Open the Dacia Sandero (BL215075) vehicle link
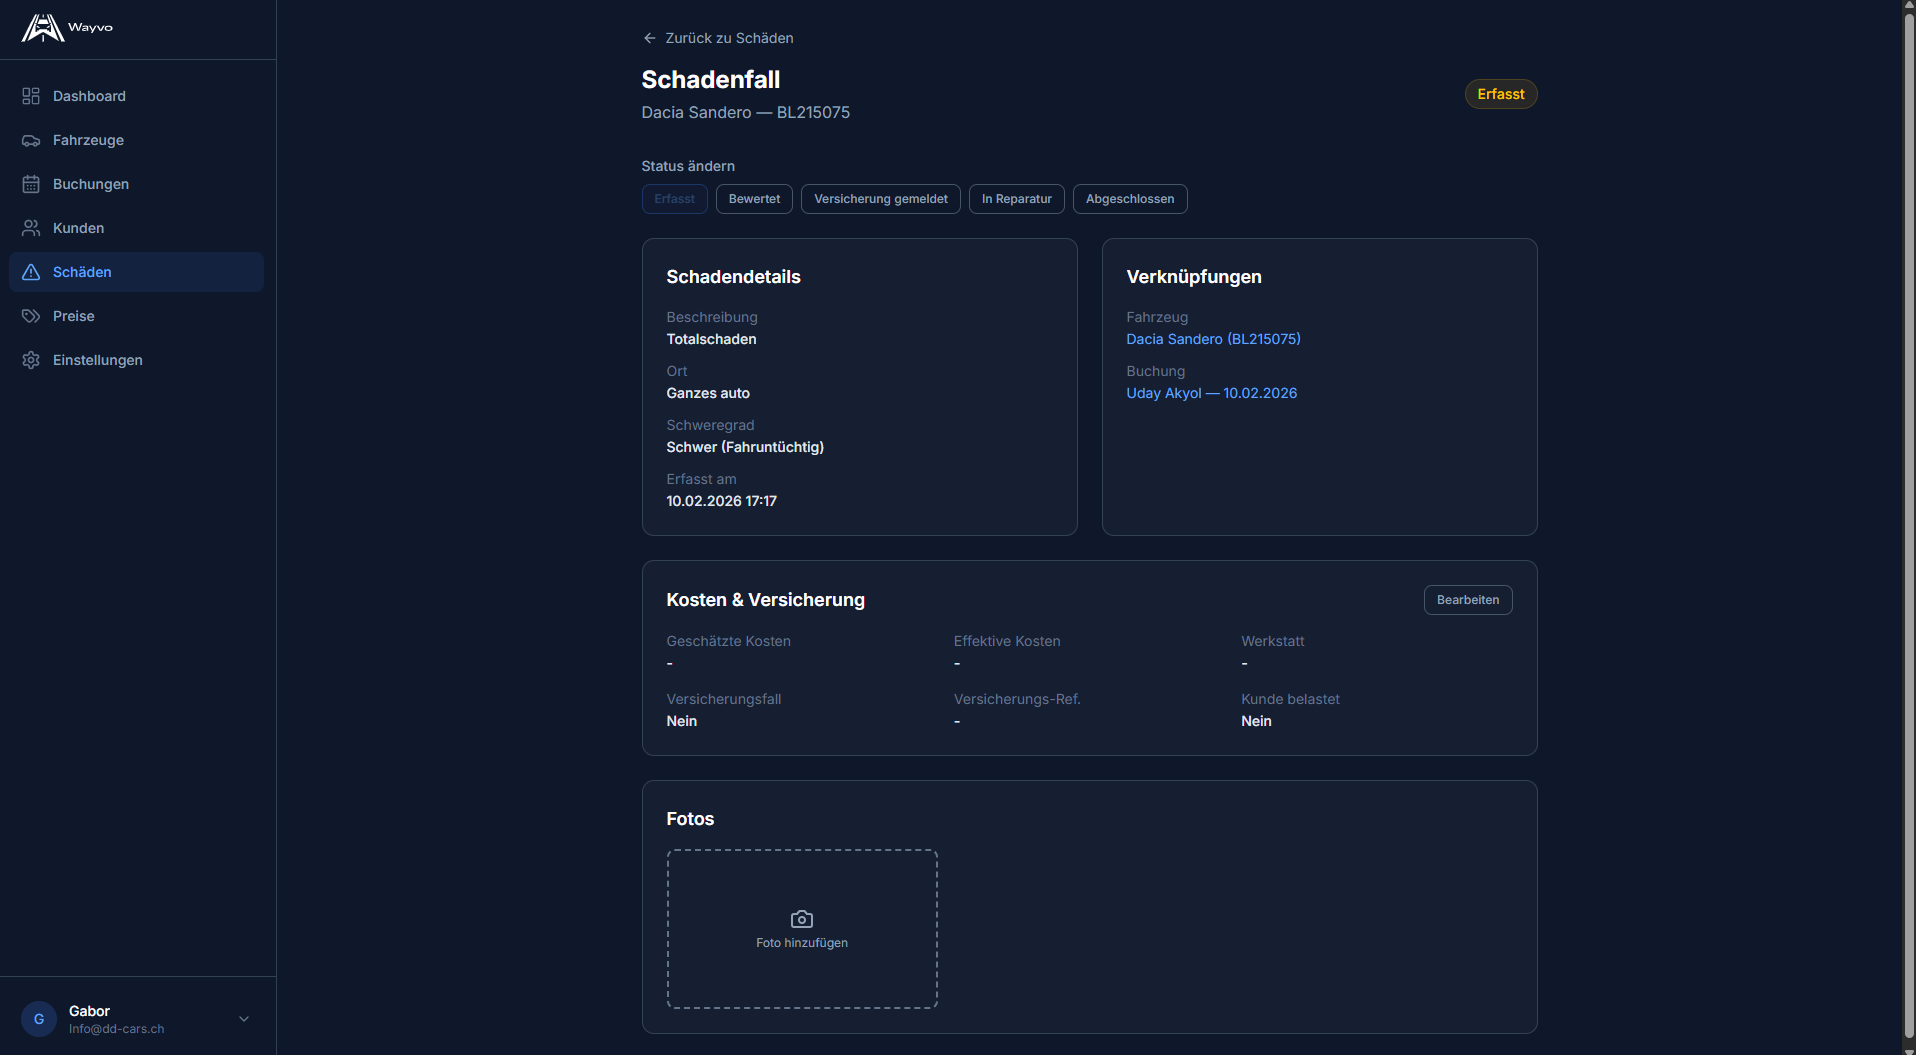The image size is (1916, 1055). tap(1213, 339)
